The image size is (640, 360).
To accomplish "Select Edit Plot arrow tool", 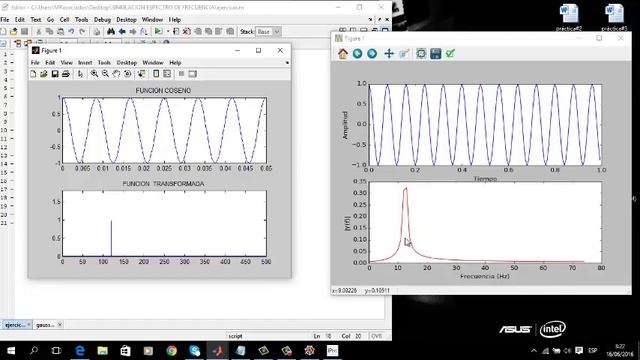I will pos(80,74).
